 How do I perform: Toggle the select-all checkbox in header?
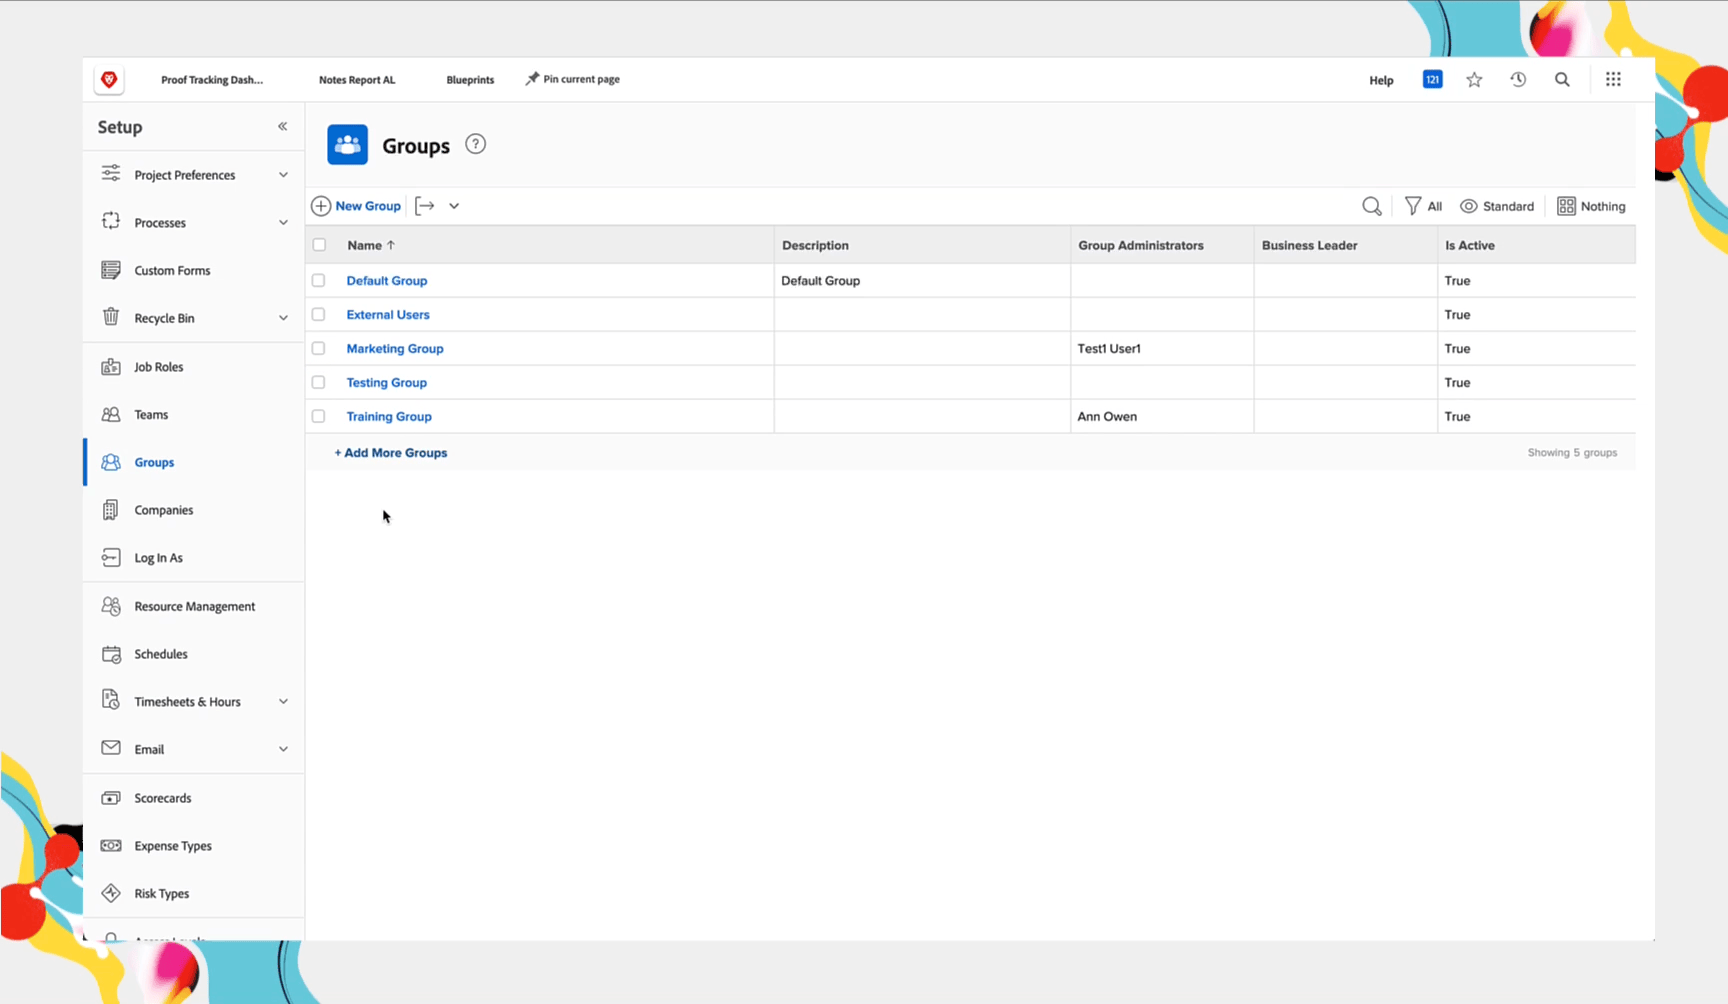(x=319, y=245)
